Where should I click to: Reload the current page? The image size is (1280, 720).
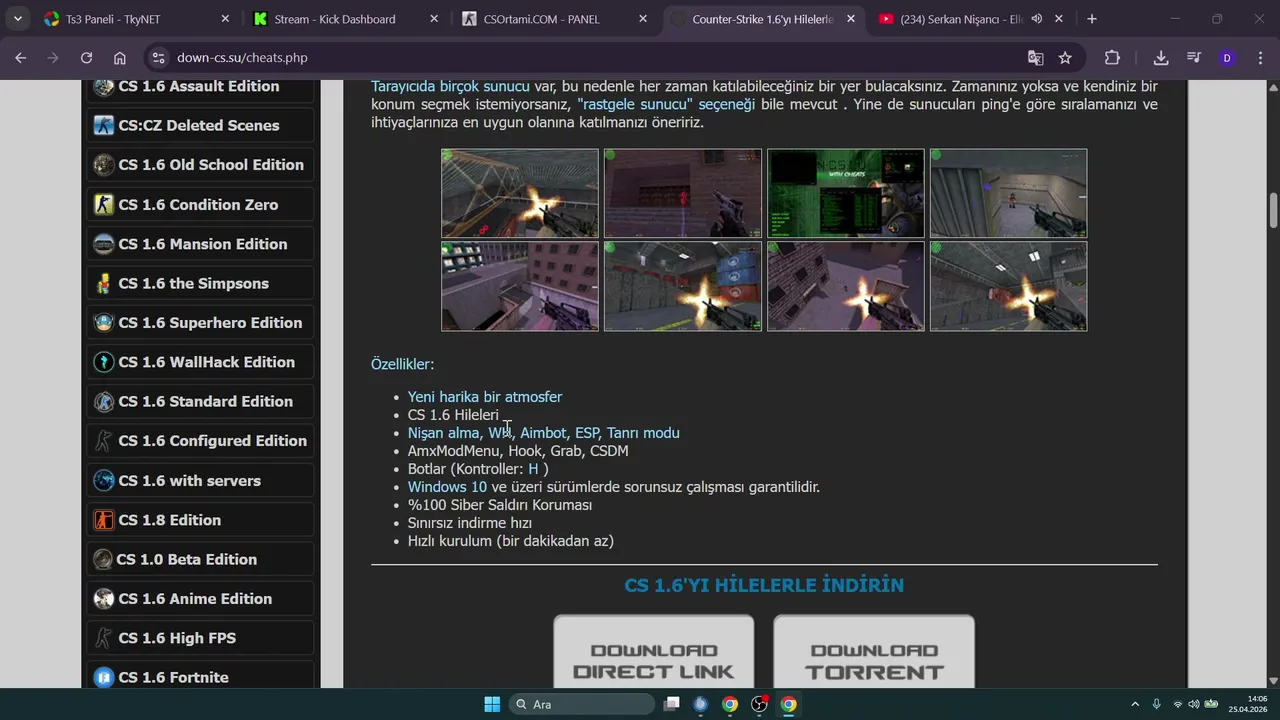pos(86,58)
